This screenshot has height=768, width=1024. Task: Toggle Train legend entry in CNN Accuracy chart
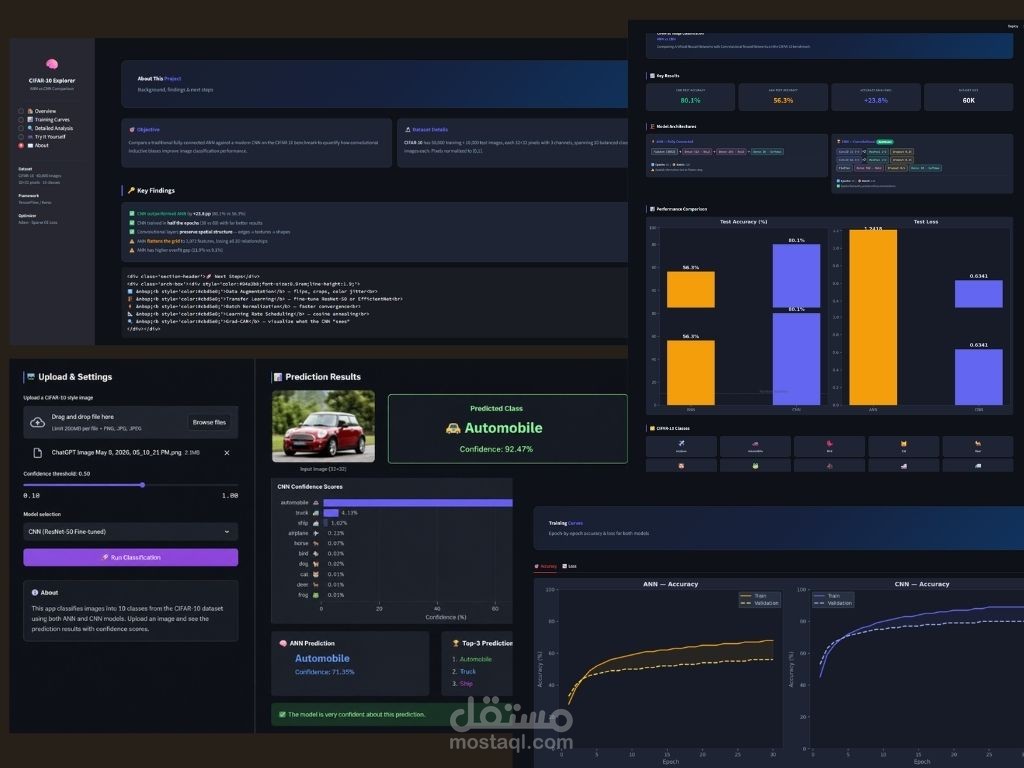pos(827,596)
